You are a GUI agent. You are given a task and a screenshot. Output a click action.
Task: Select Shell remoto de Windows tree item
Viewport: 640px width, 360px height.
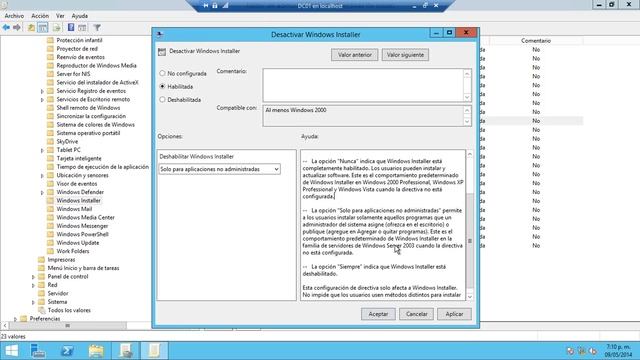(88, 108)
